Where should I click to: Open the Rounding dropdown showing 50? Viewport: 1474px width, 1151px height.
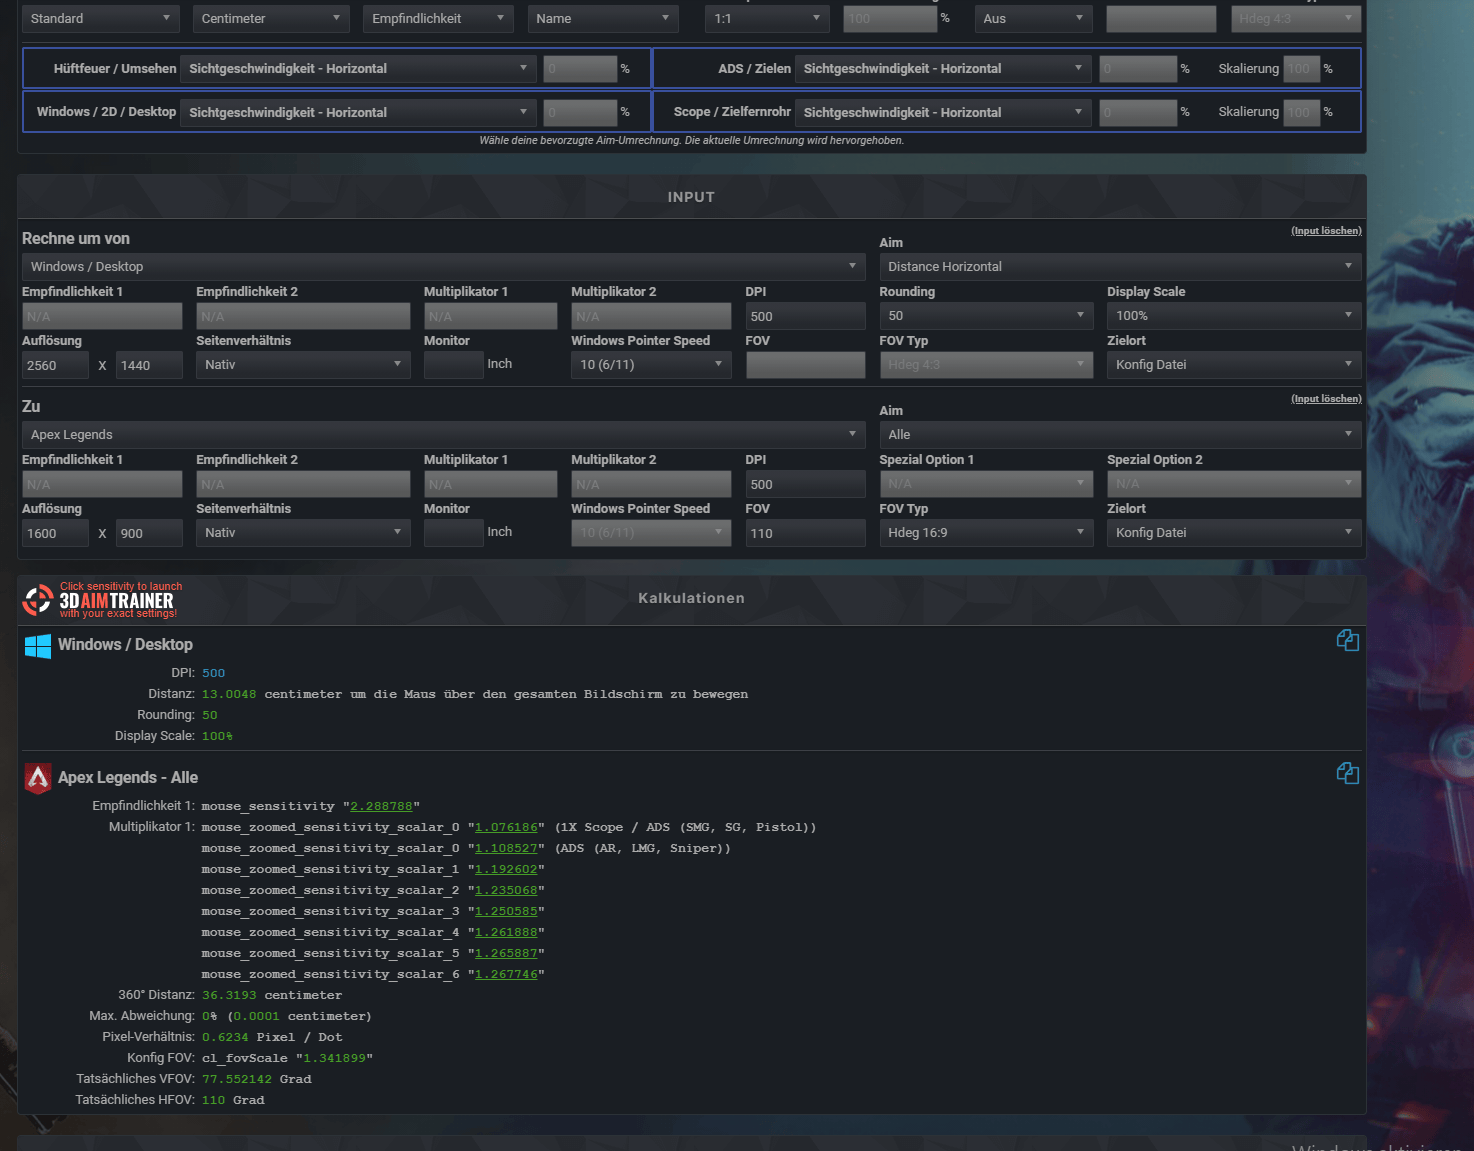click(x=986, y=316)
